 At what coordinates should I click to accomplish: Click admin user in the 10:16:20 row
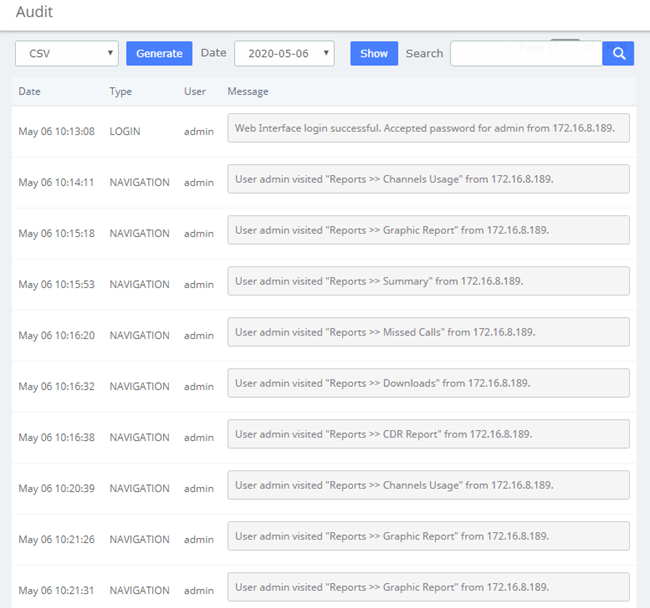199,335
